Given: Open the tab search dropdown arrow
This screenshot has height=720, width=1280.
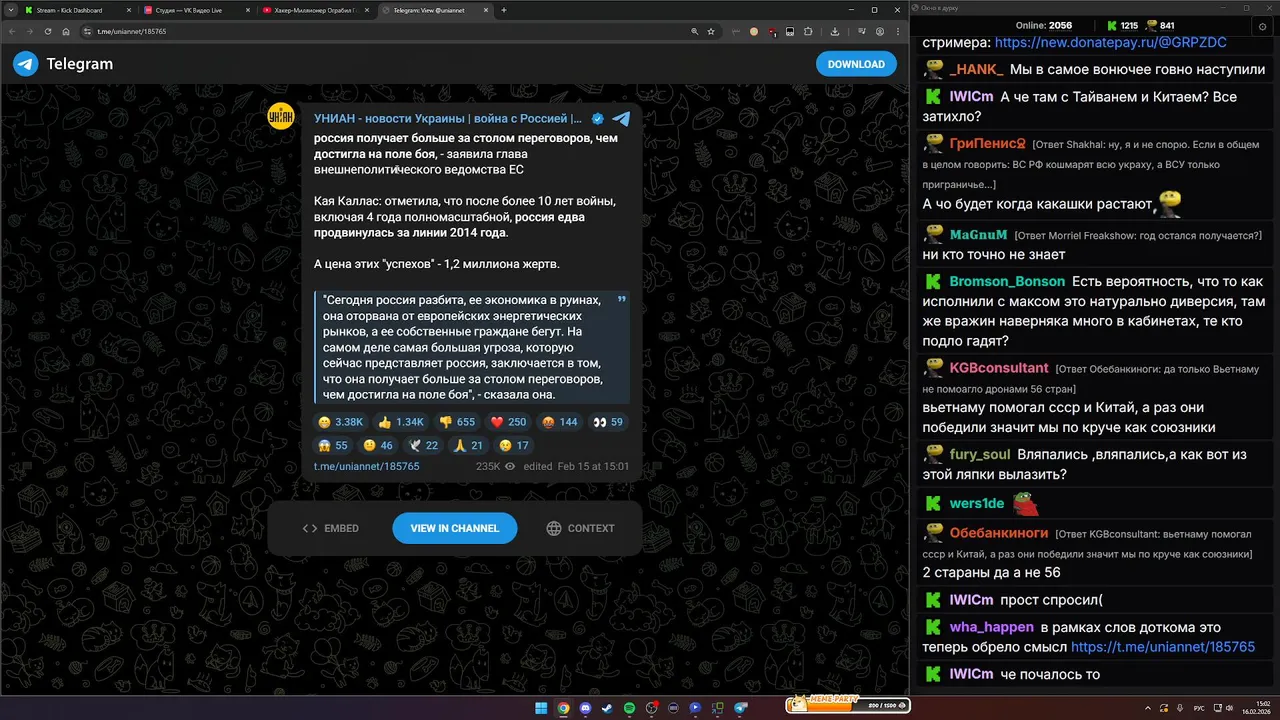Looking at the screenshot, I should pyautogui.click(x=9, y=10).
